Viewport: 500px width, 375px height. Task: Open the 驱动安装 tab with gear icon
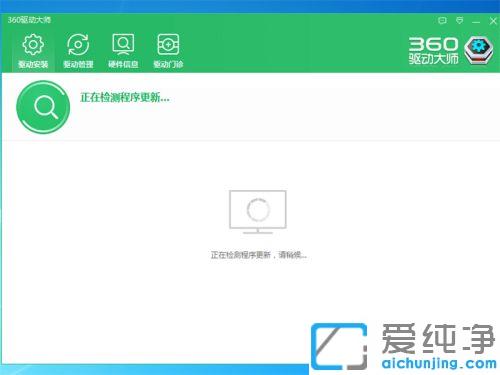[x=33, y=51]
